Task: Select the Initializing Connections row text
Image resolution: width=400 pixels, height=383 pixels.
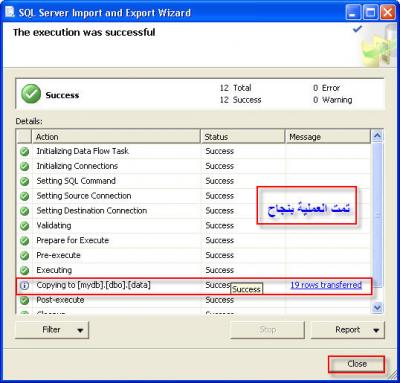Action: (77, 166)
